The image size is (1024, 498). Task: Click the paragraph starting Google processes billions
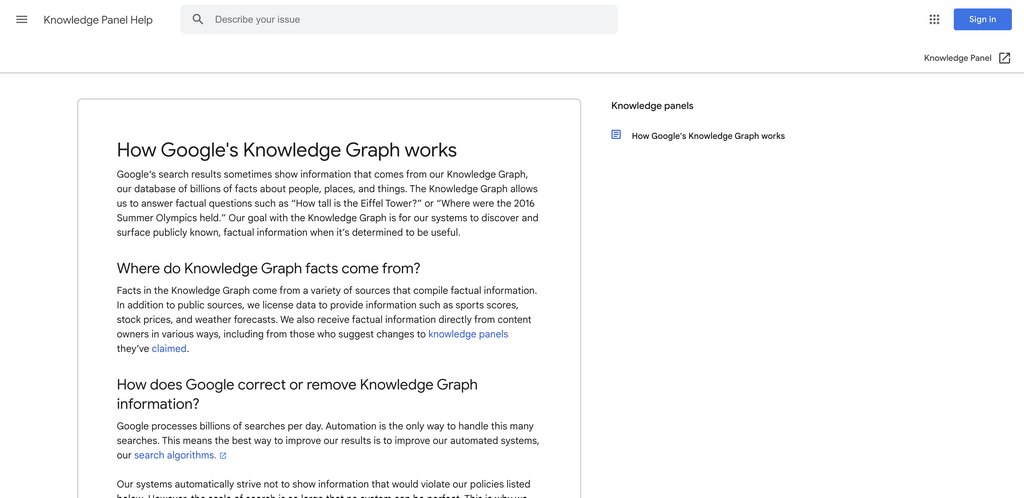(328, 441)
